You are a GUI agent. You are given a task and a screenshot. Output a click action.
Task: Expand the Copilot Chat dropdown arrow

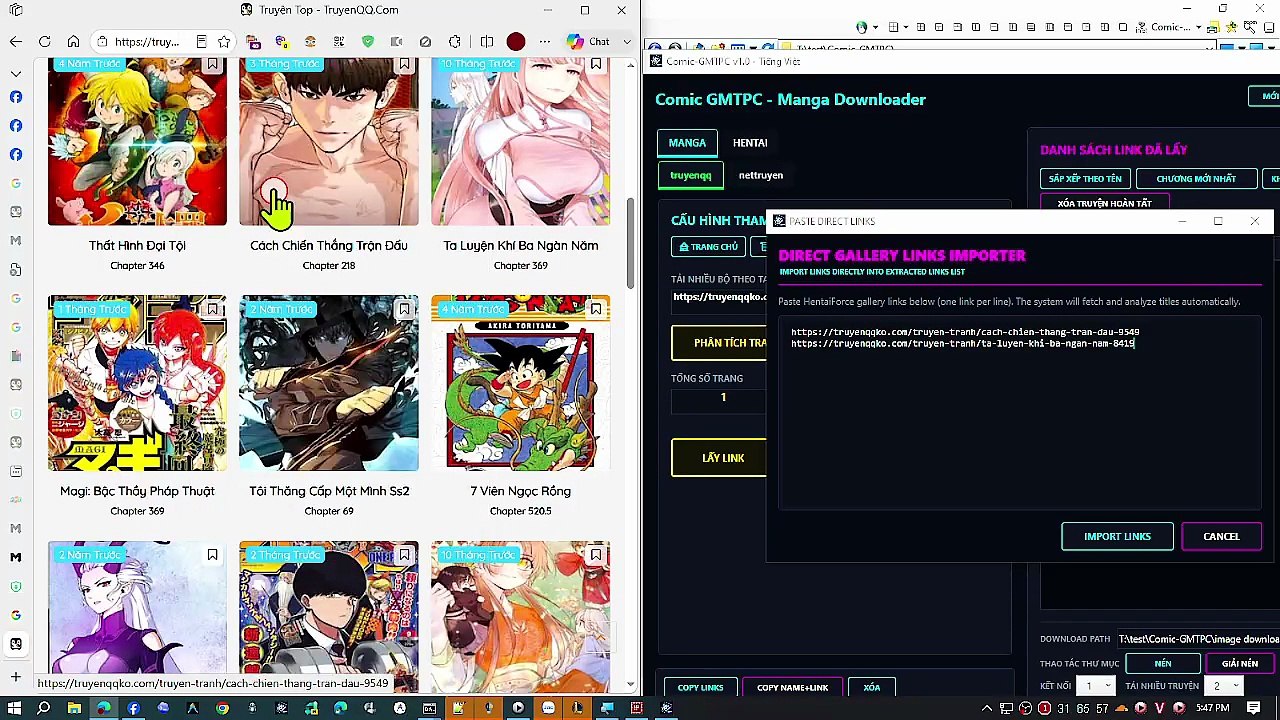pos(626,42)
